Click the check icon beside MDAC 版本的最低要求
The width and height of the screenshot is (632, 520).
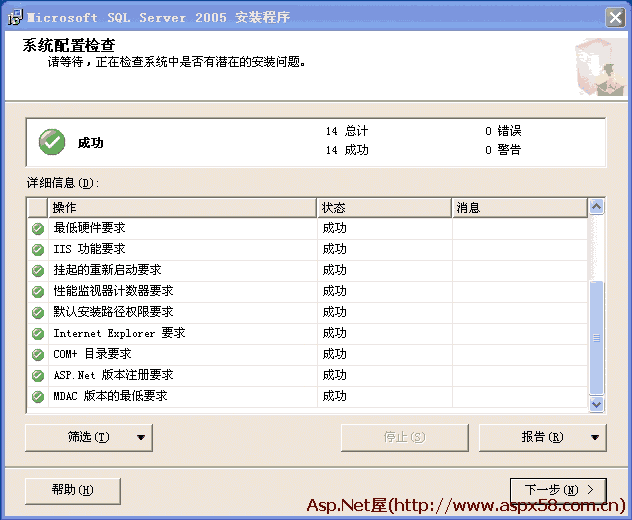[x=38, y=396]
